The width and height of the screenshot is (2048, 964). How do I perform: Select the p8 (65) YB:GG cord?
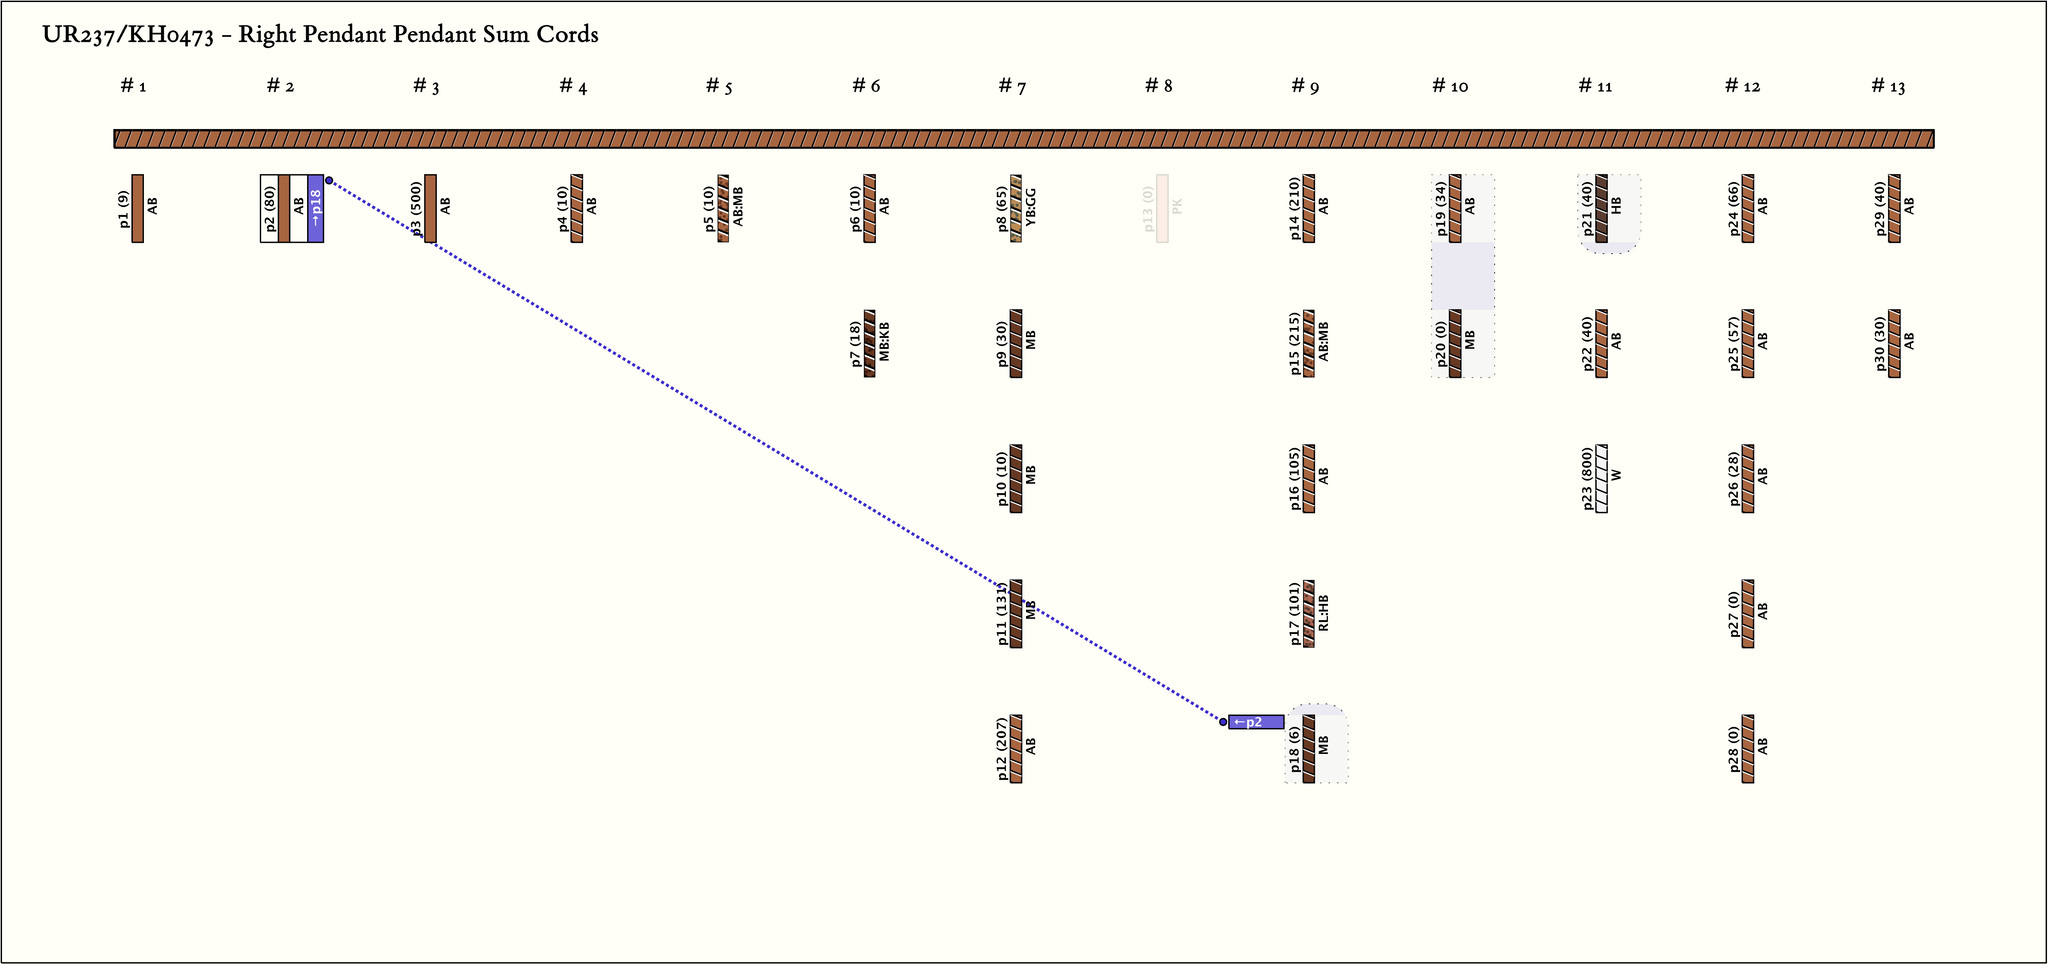tap(1016, 208)
